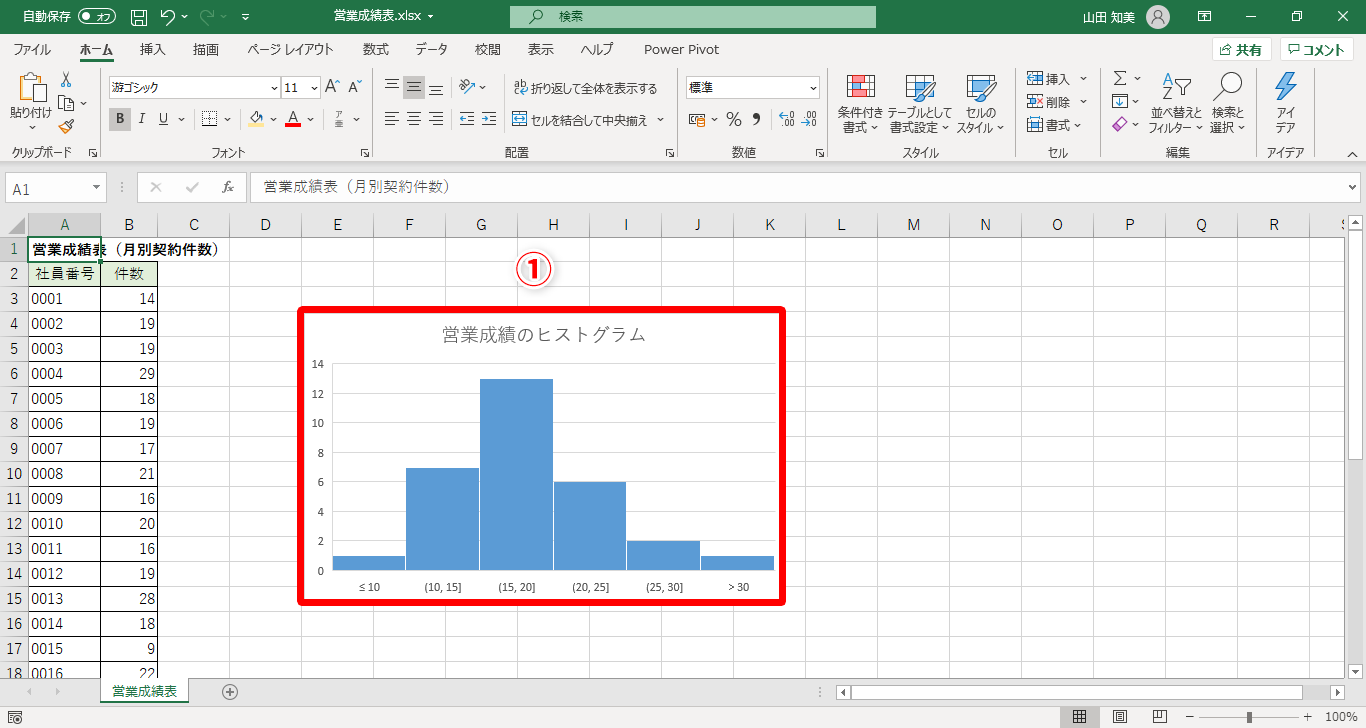Open the Power Pivot ribbon tab
The height and width of the screenshot is (728, 1366).
[x=681, y=50]
